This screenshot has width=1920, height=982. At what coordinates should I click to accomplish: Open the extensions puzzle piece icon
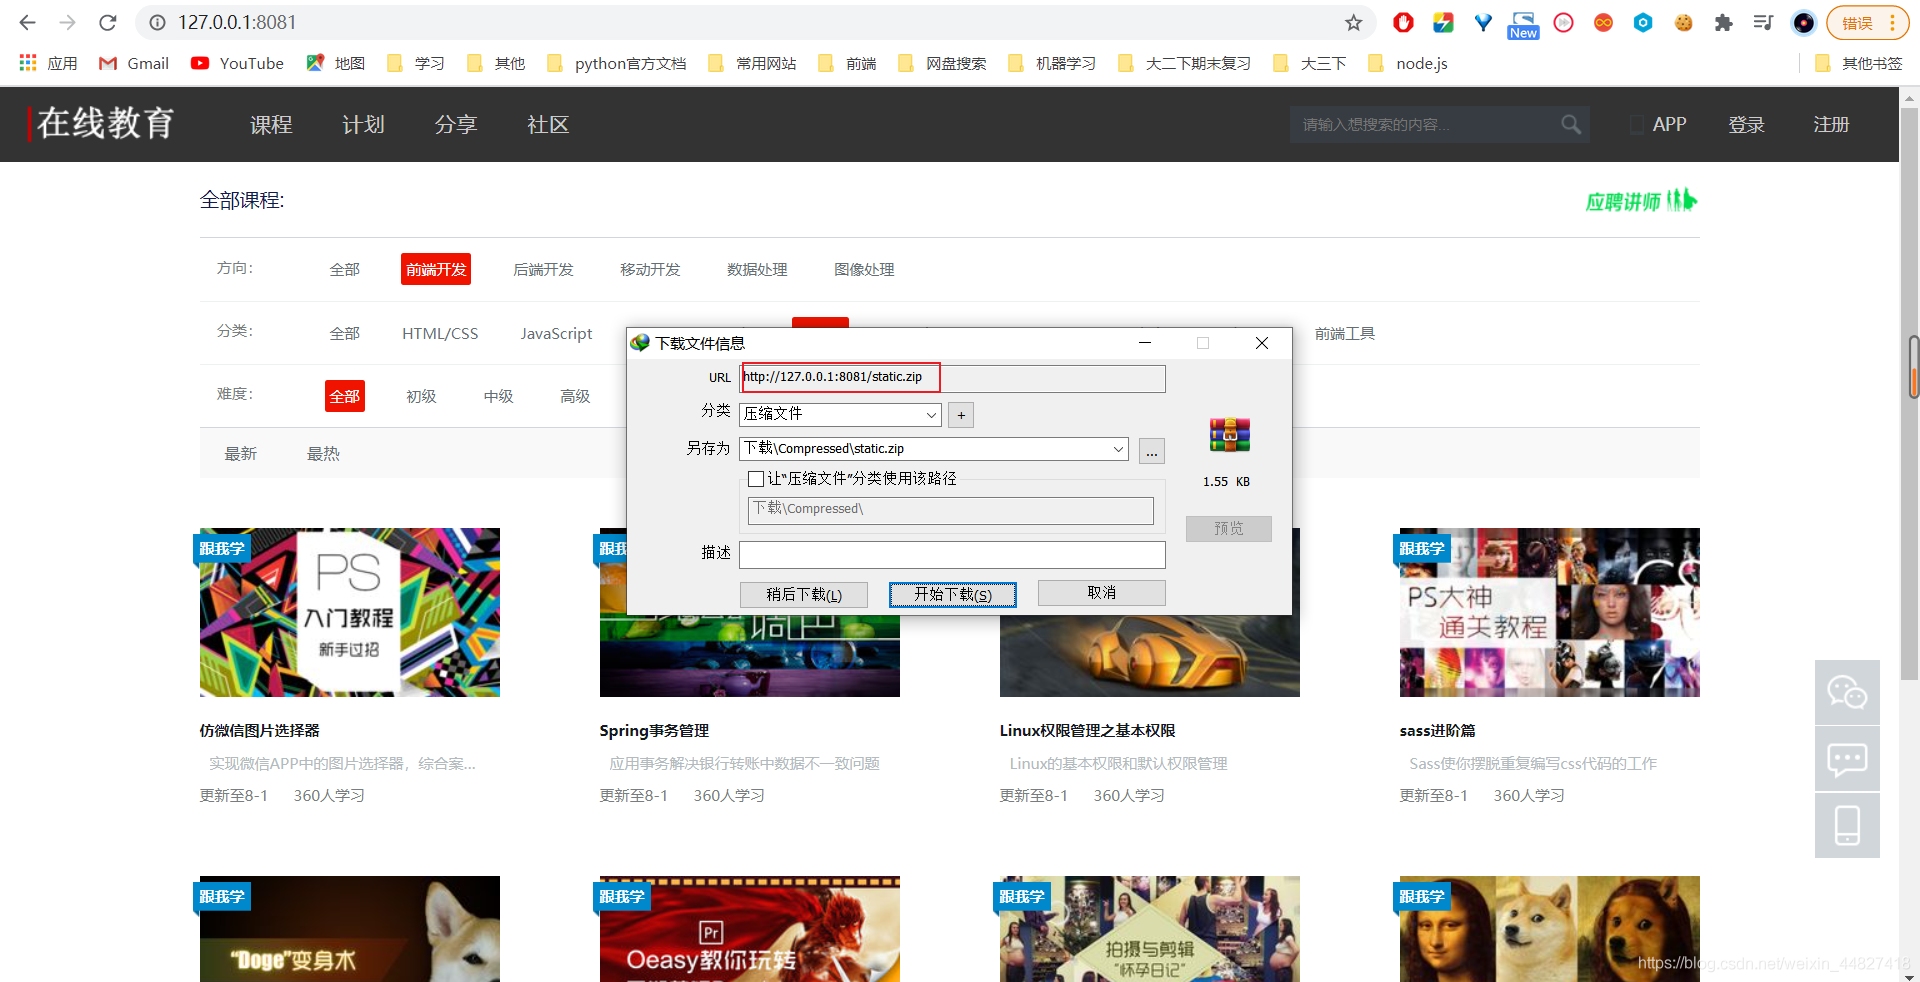coord(1723,22)
